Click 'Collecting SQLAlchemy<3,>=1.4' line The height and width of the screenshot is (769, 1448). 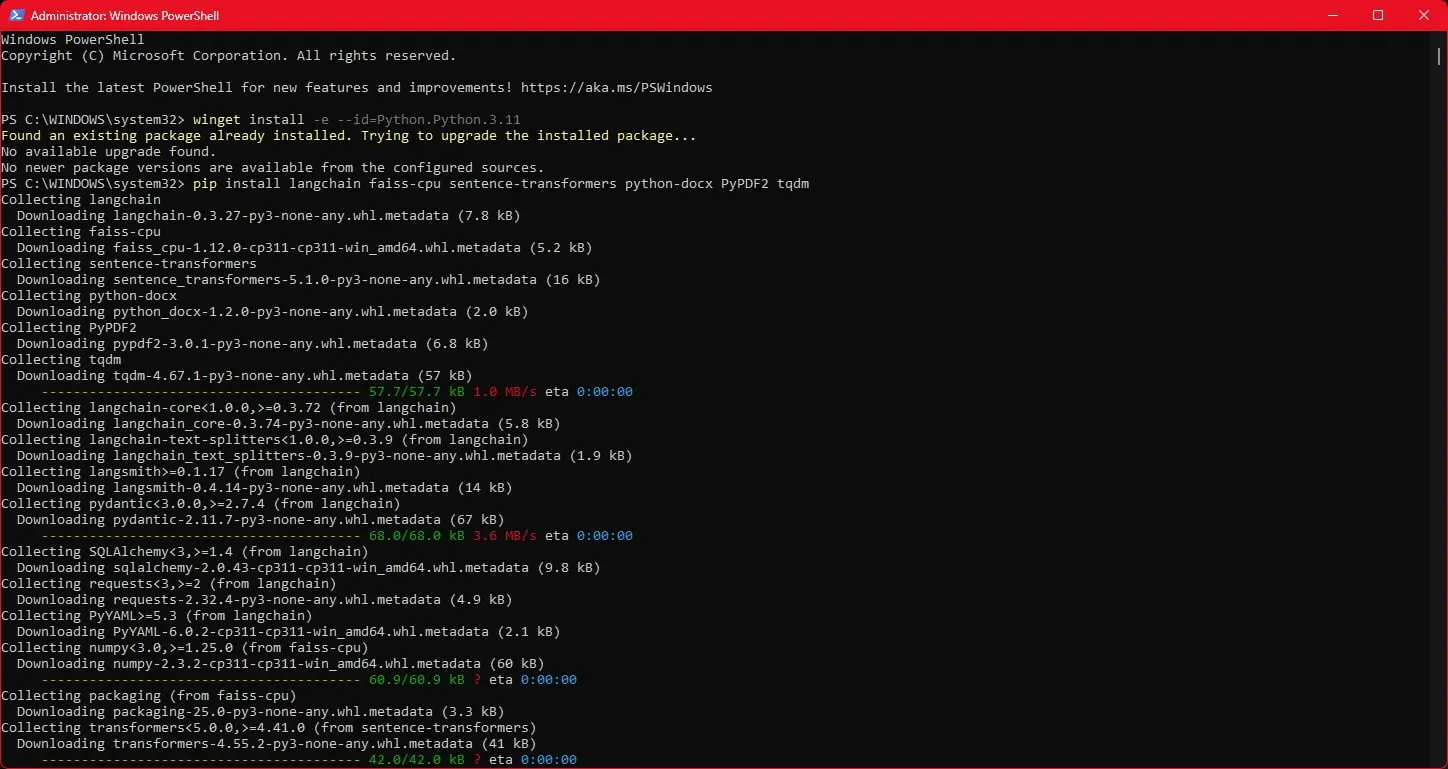click(185, 552)
